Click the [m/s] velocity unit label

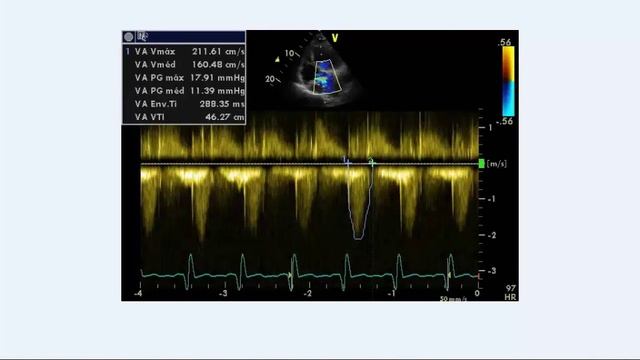(497, 164)
